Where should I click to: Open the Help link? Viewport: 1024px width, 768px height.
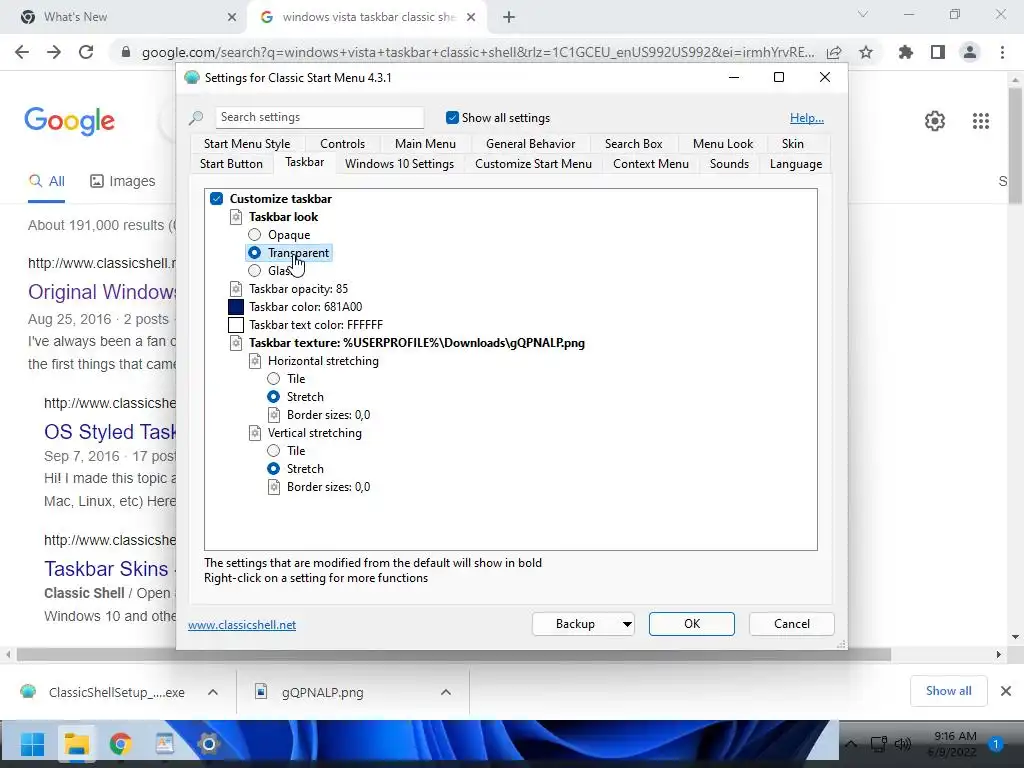coord(807,118)
